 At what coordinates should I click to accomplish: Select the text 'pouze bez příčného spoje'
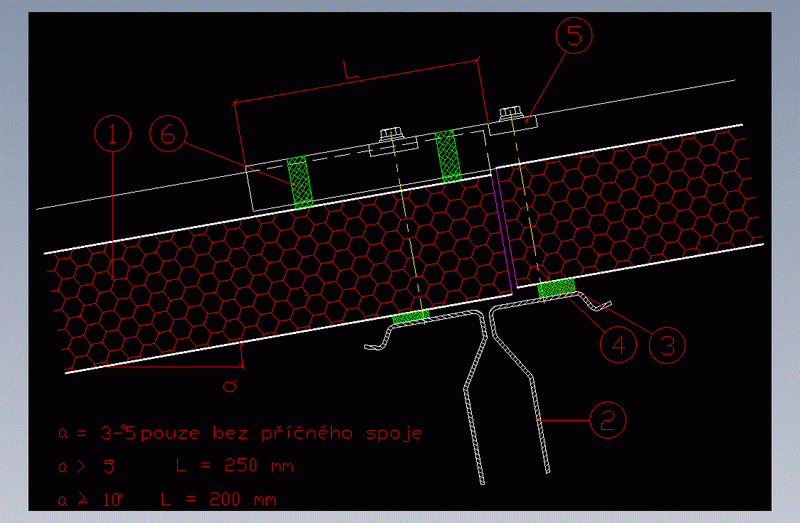(282, 433)
